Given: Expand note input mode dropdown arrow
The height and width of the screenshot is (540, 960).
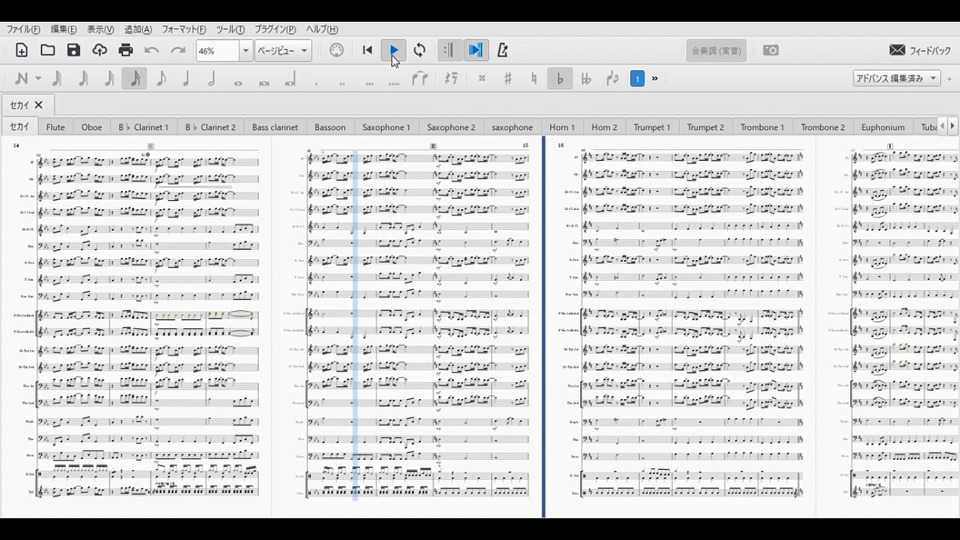Looking at the screenshot, I should pos(38,78).
